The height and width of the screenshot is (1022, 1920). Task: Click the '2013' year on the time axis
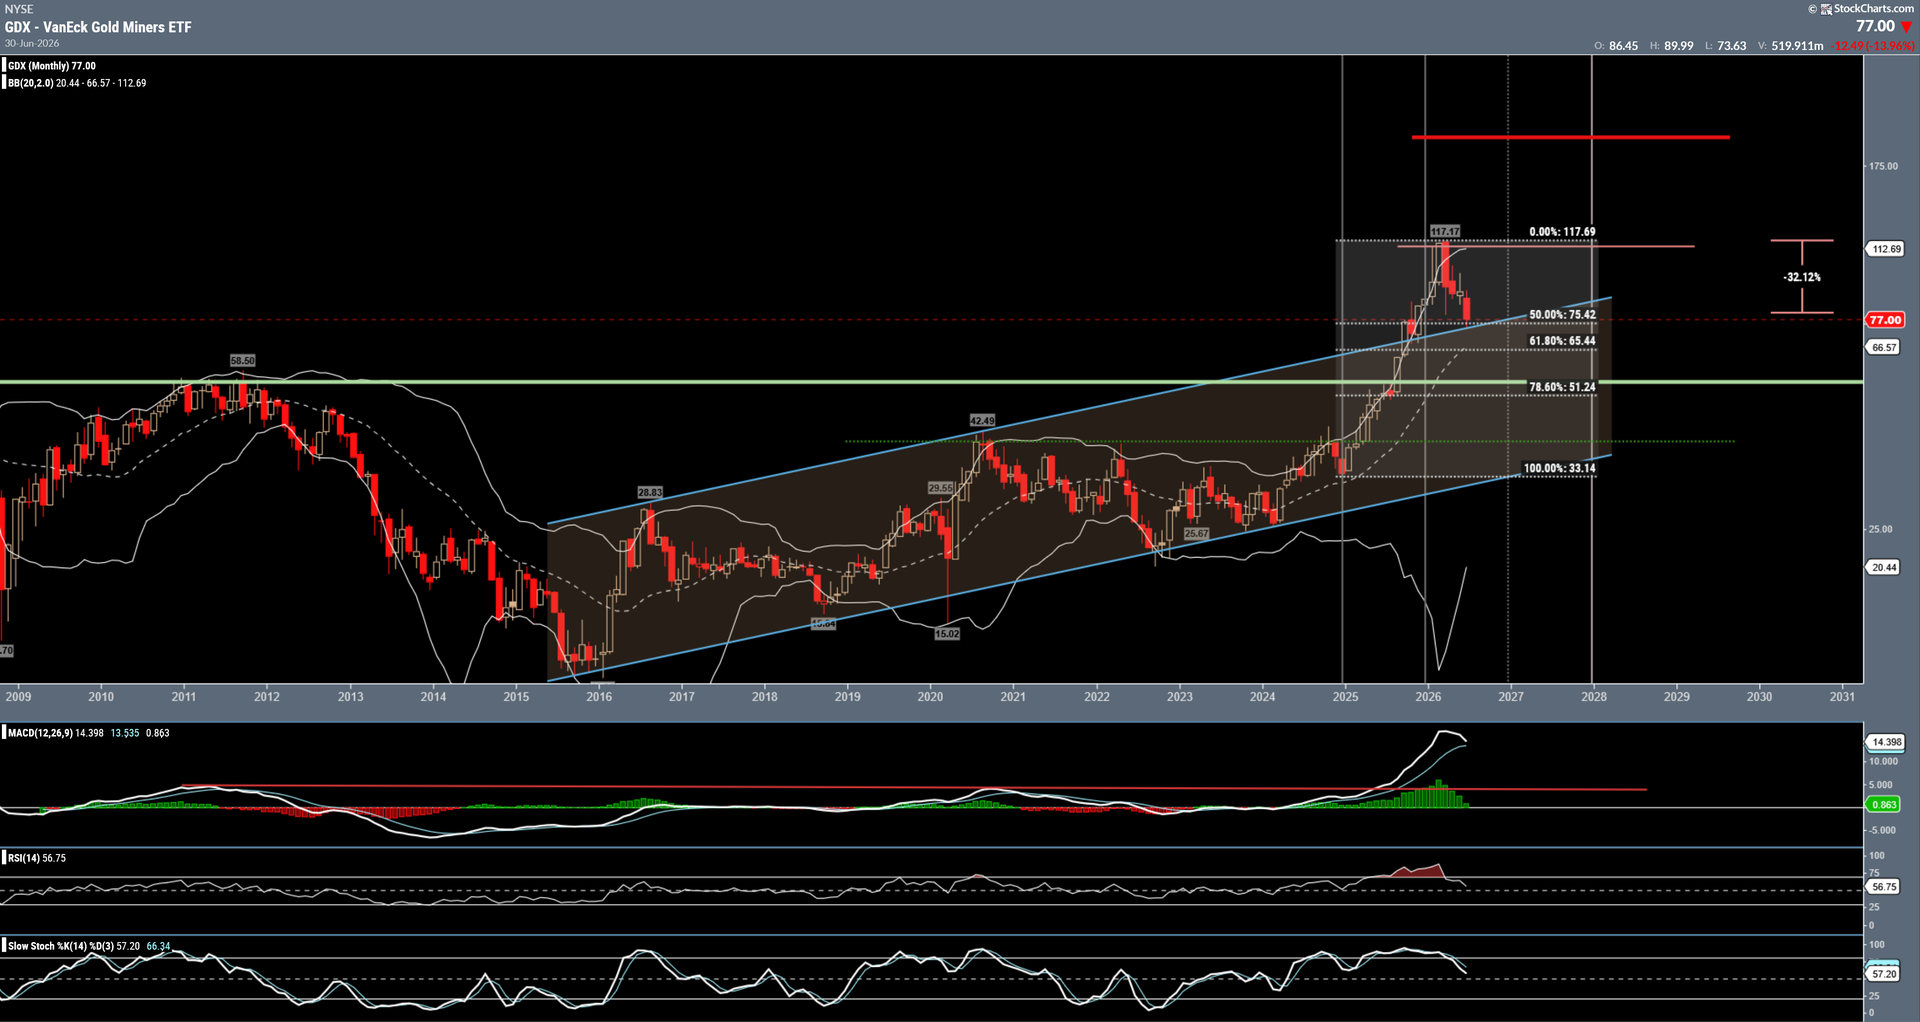[351, 697]
